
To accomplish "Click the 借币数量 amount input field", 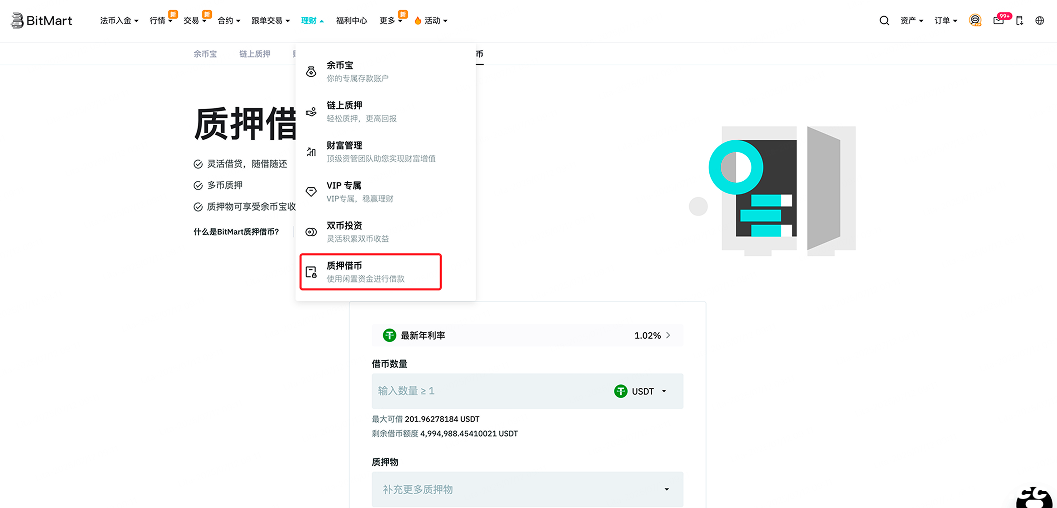I will point(490,391).
